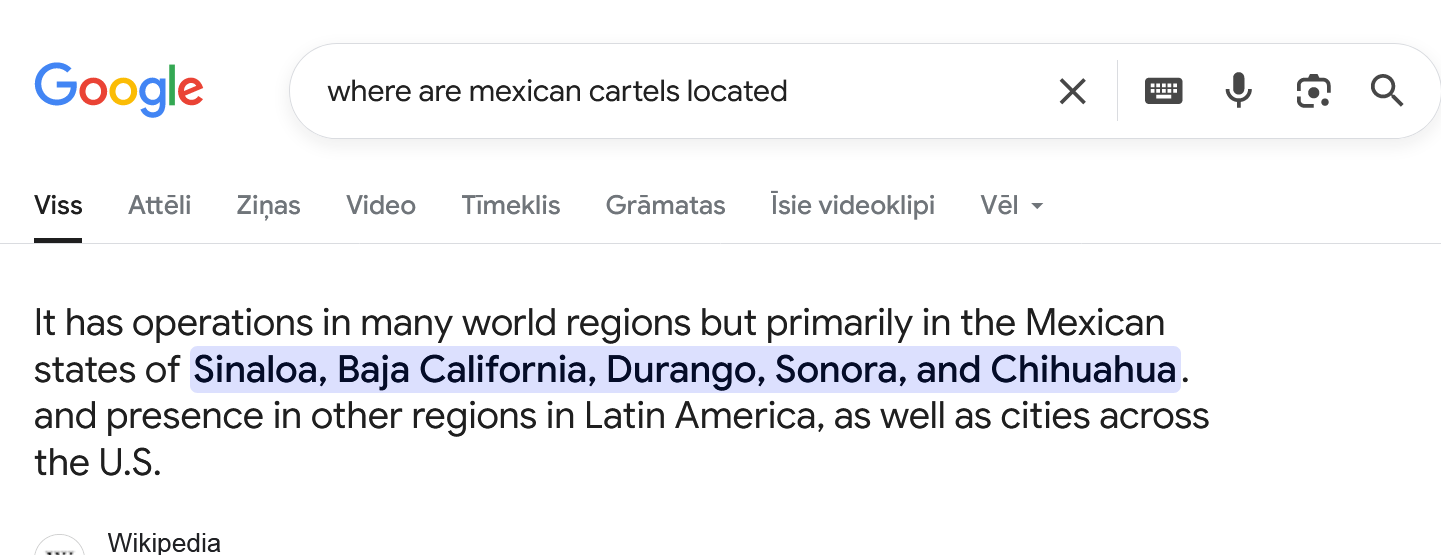The image size is (1441, 555).
Task: Select the Viss results tab
Action: [58, 206]
